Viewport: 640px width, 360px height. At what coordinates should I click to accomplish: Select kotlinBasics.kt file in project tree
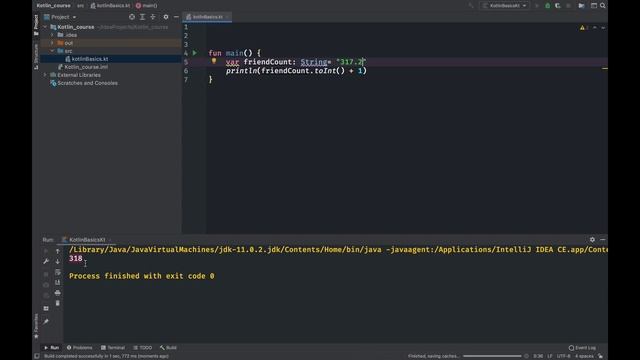click(x=90, y=59)
